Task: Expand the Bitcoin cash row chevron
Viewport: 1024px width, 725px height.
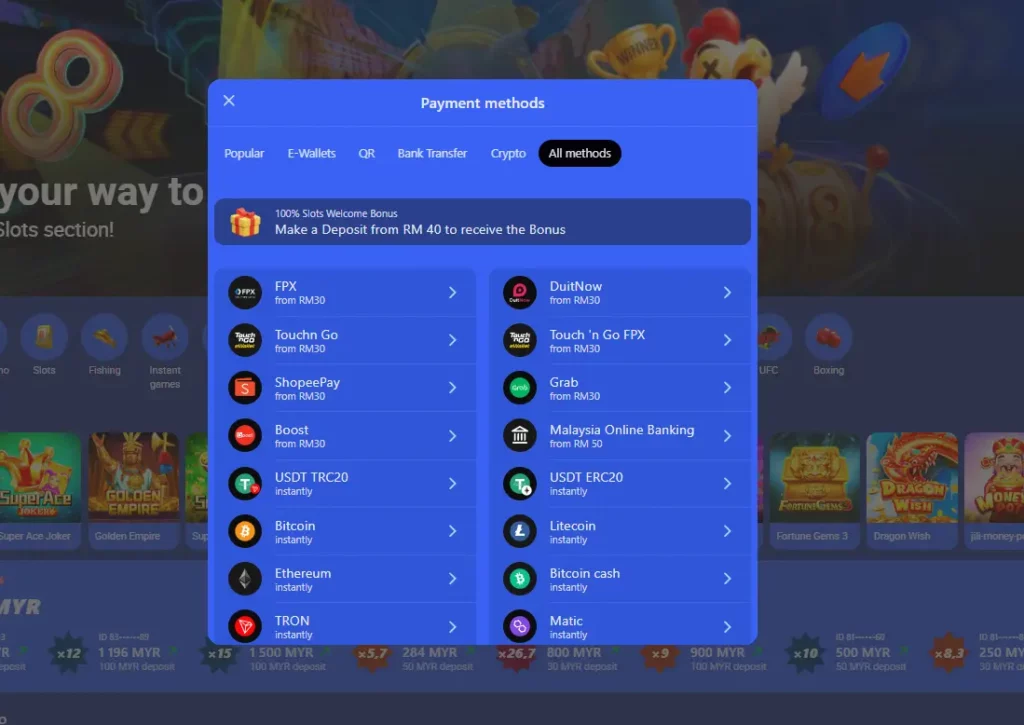Action: [728, 579]
